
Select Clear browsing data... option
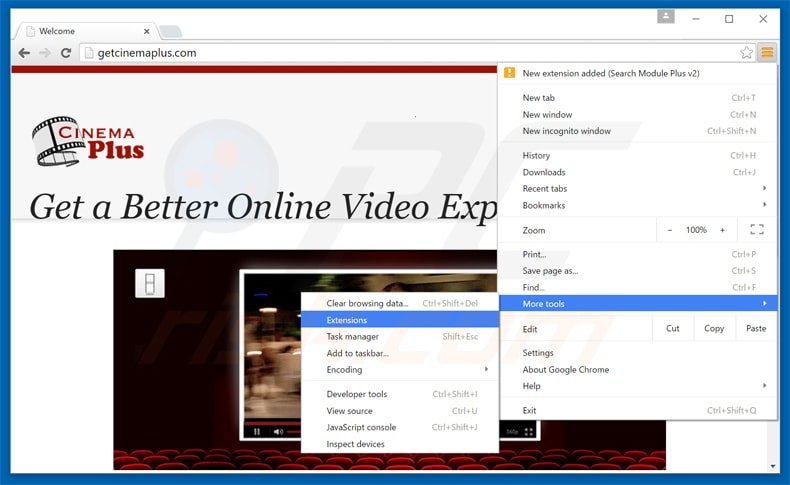pos(400,303)
